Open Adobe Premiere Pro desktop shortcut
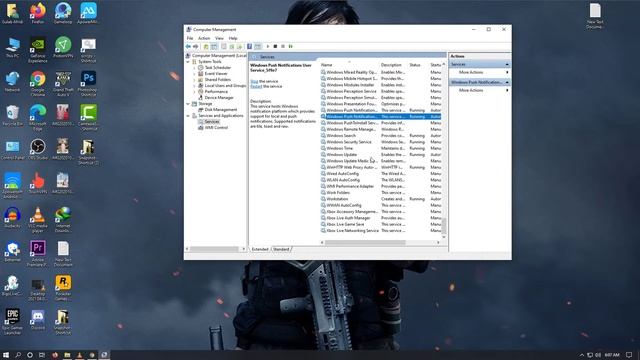This screenshot has width=640, height=360. [x=38, y=253]
